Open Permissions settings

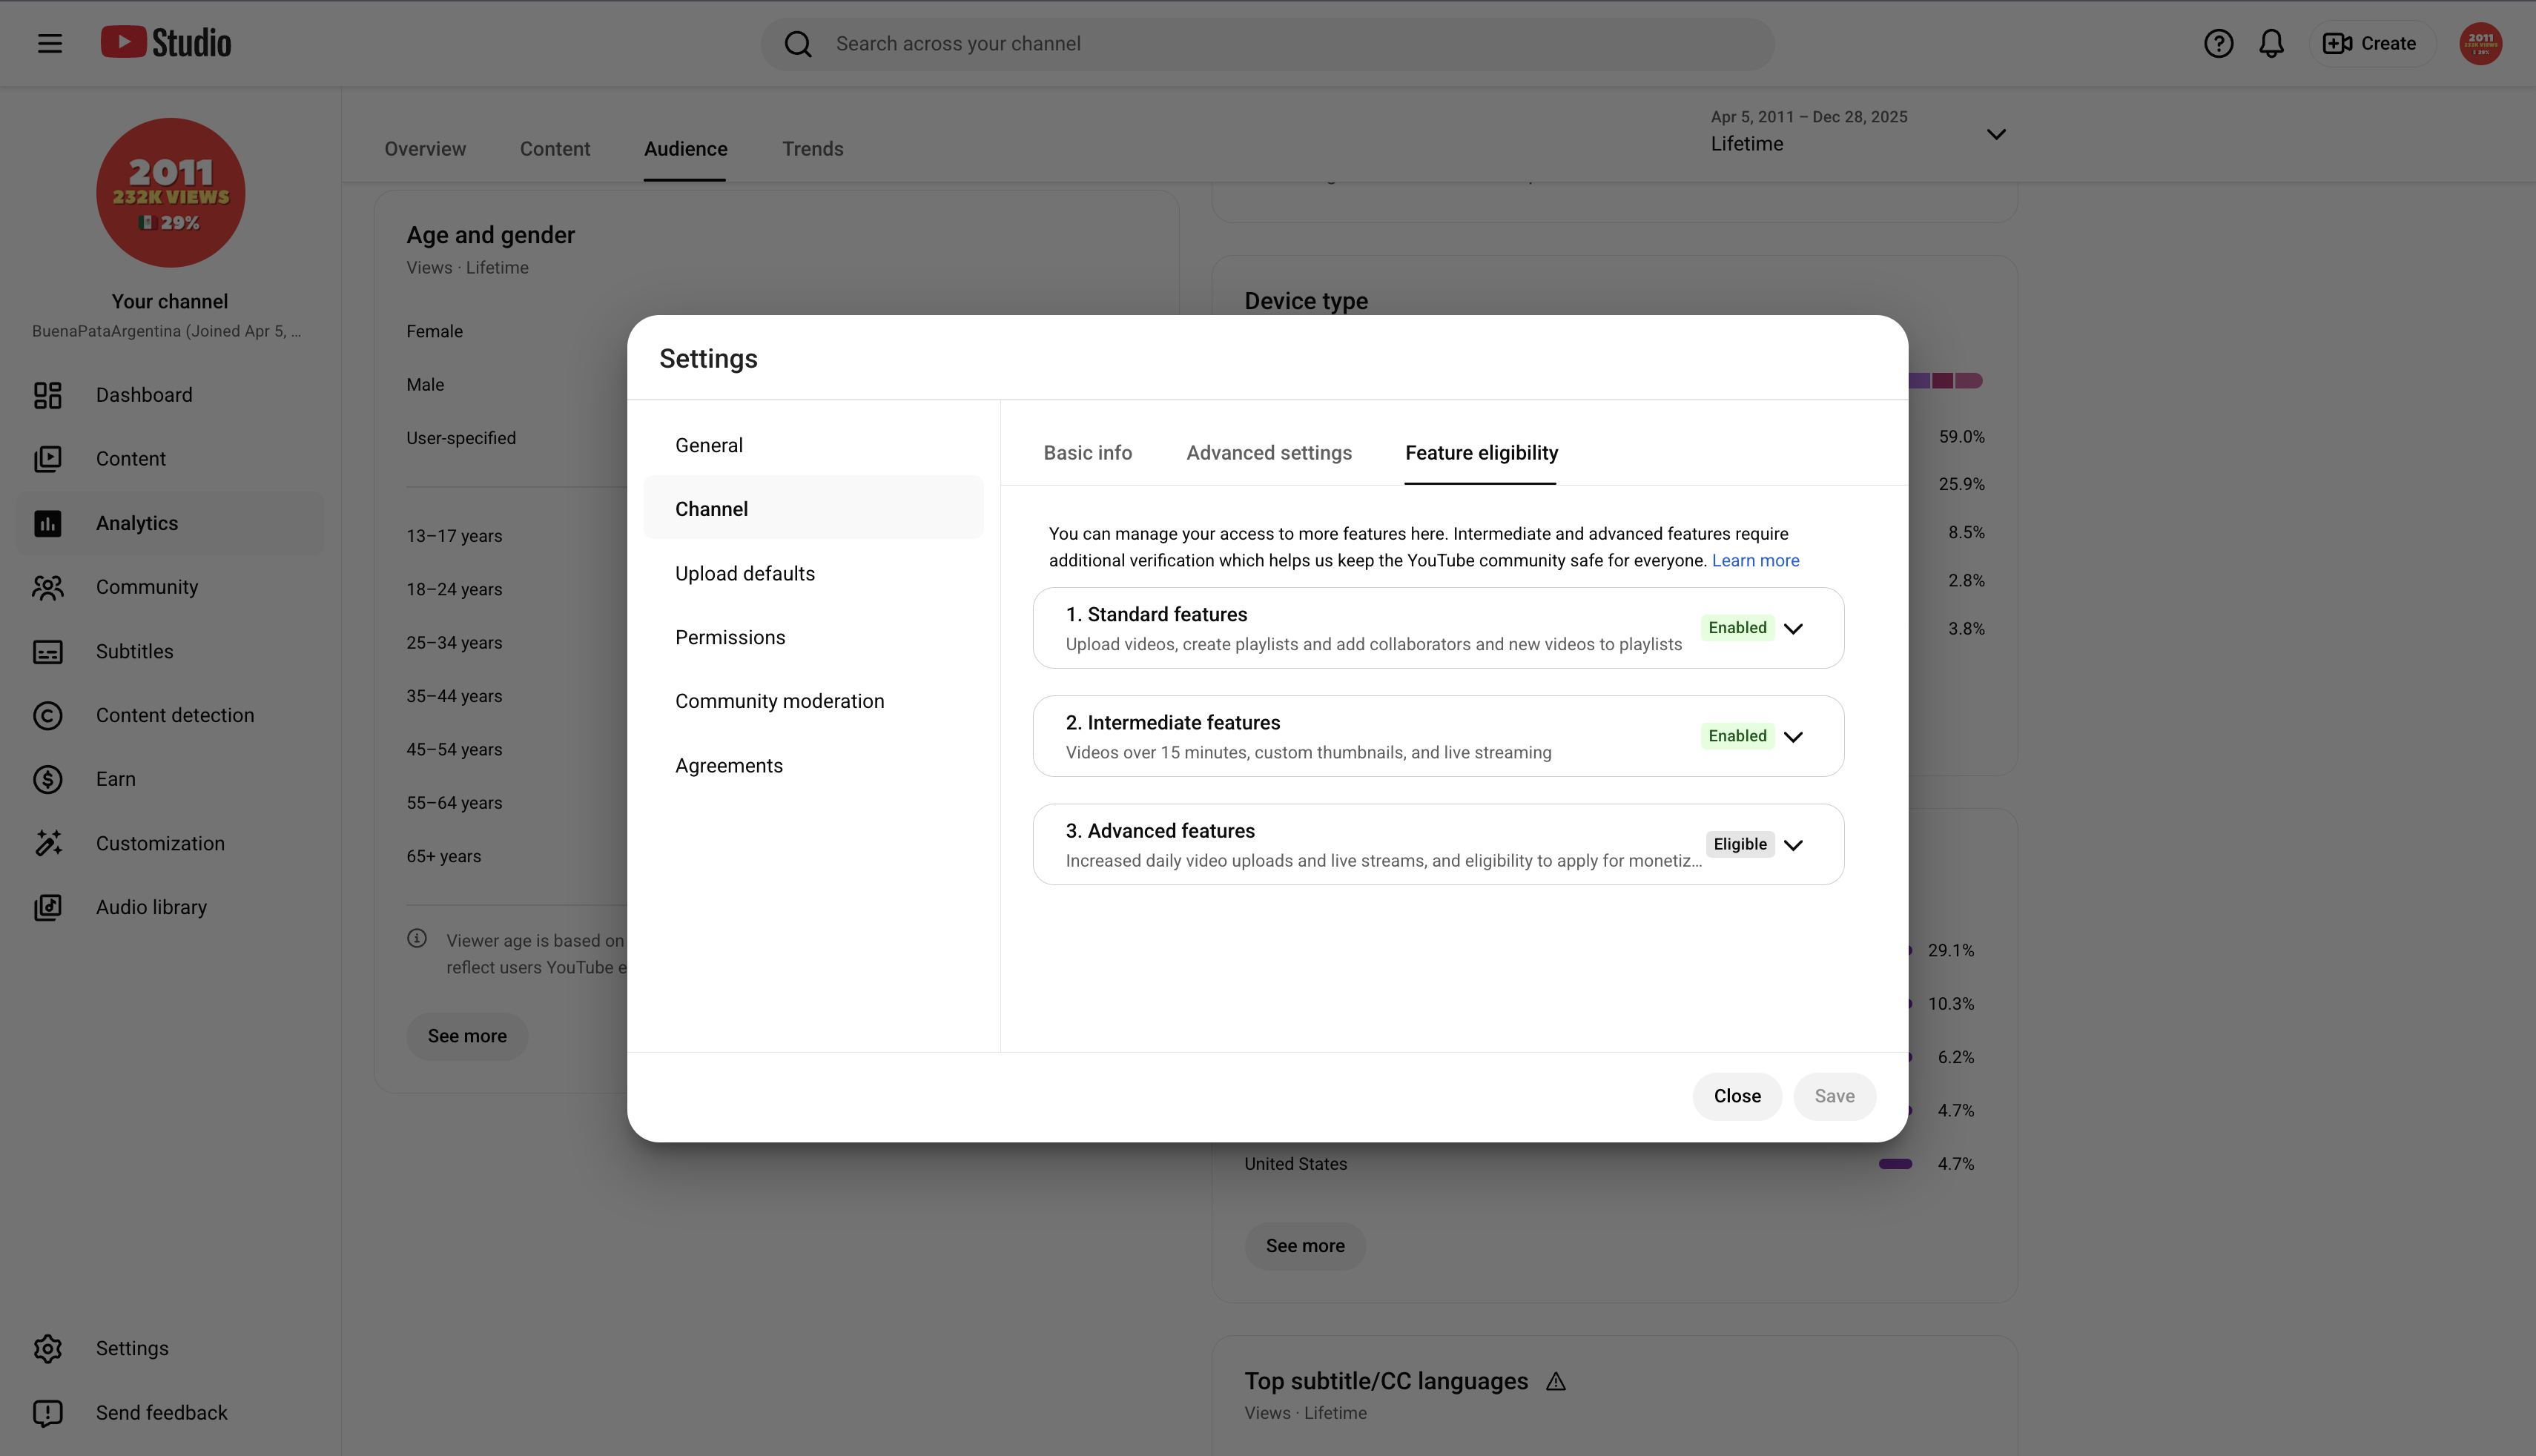point(813,637)
